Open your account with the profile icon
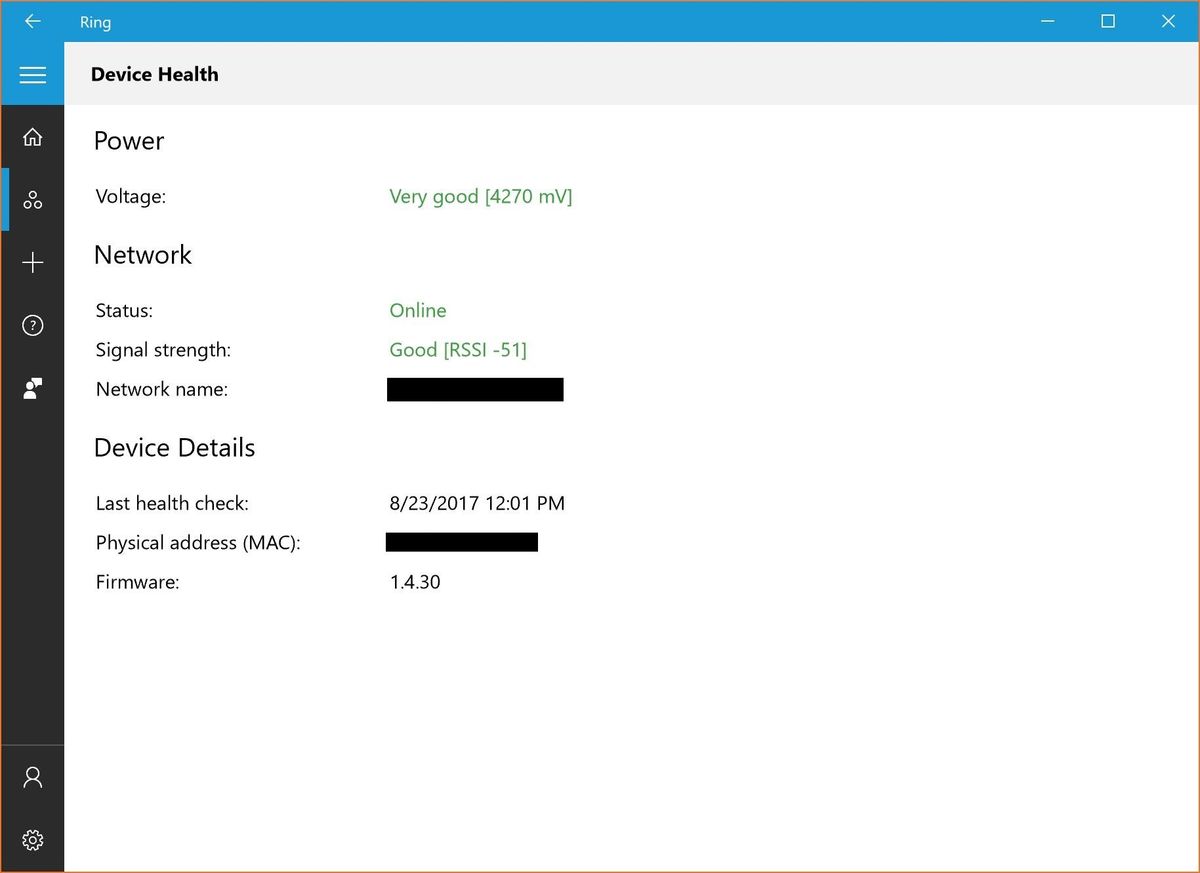 coord(33,777)
